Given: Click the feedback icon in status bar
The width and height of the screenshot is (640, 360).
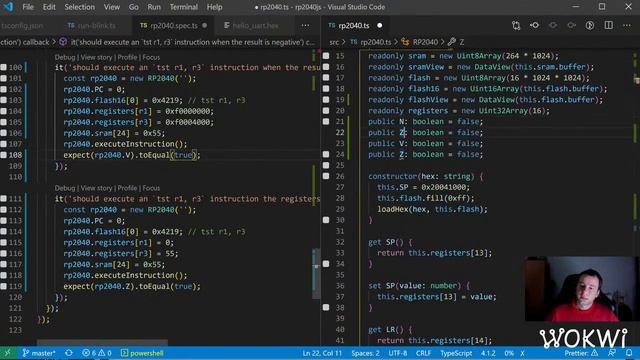Looking at the screenshot, I should (611, 353).
